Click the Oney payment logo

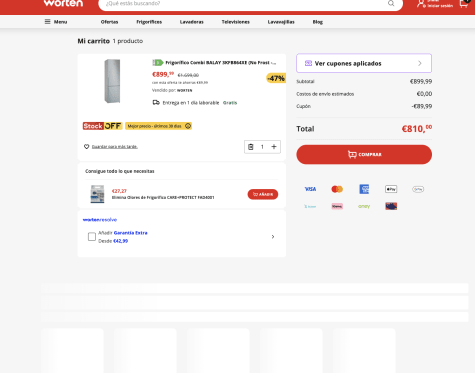click(x=364, y=206)
